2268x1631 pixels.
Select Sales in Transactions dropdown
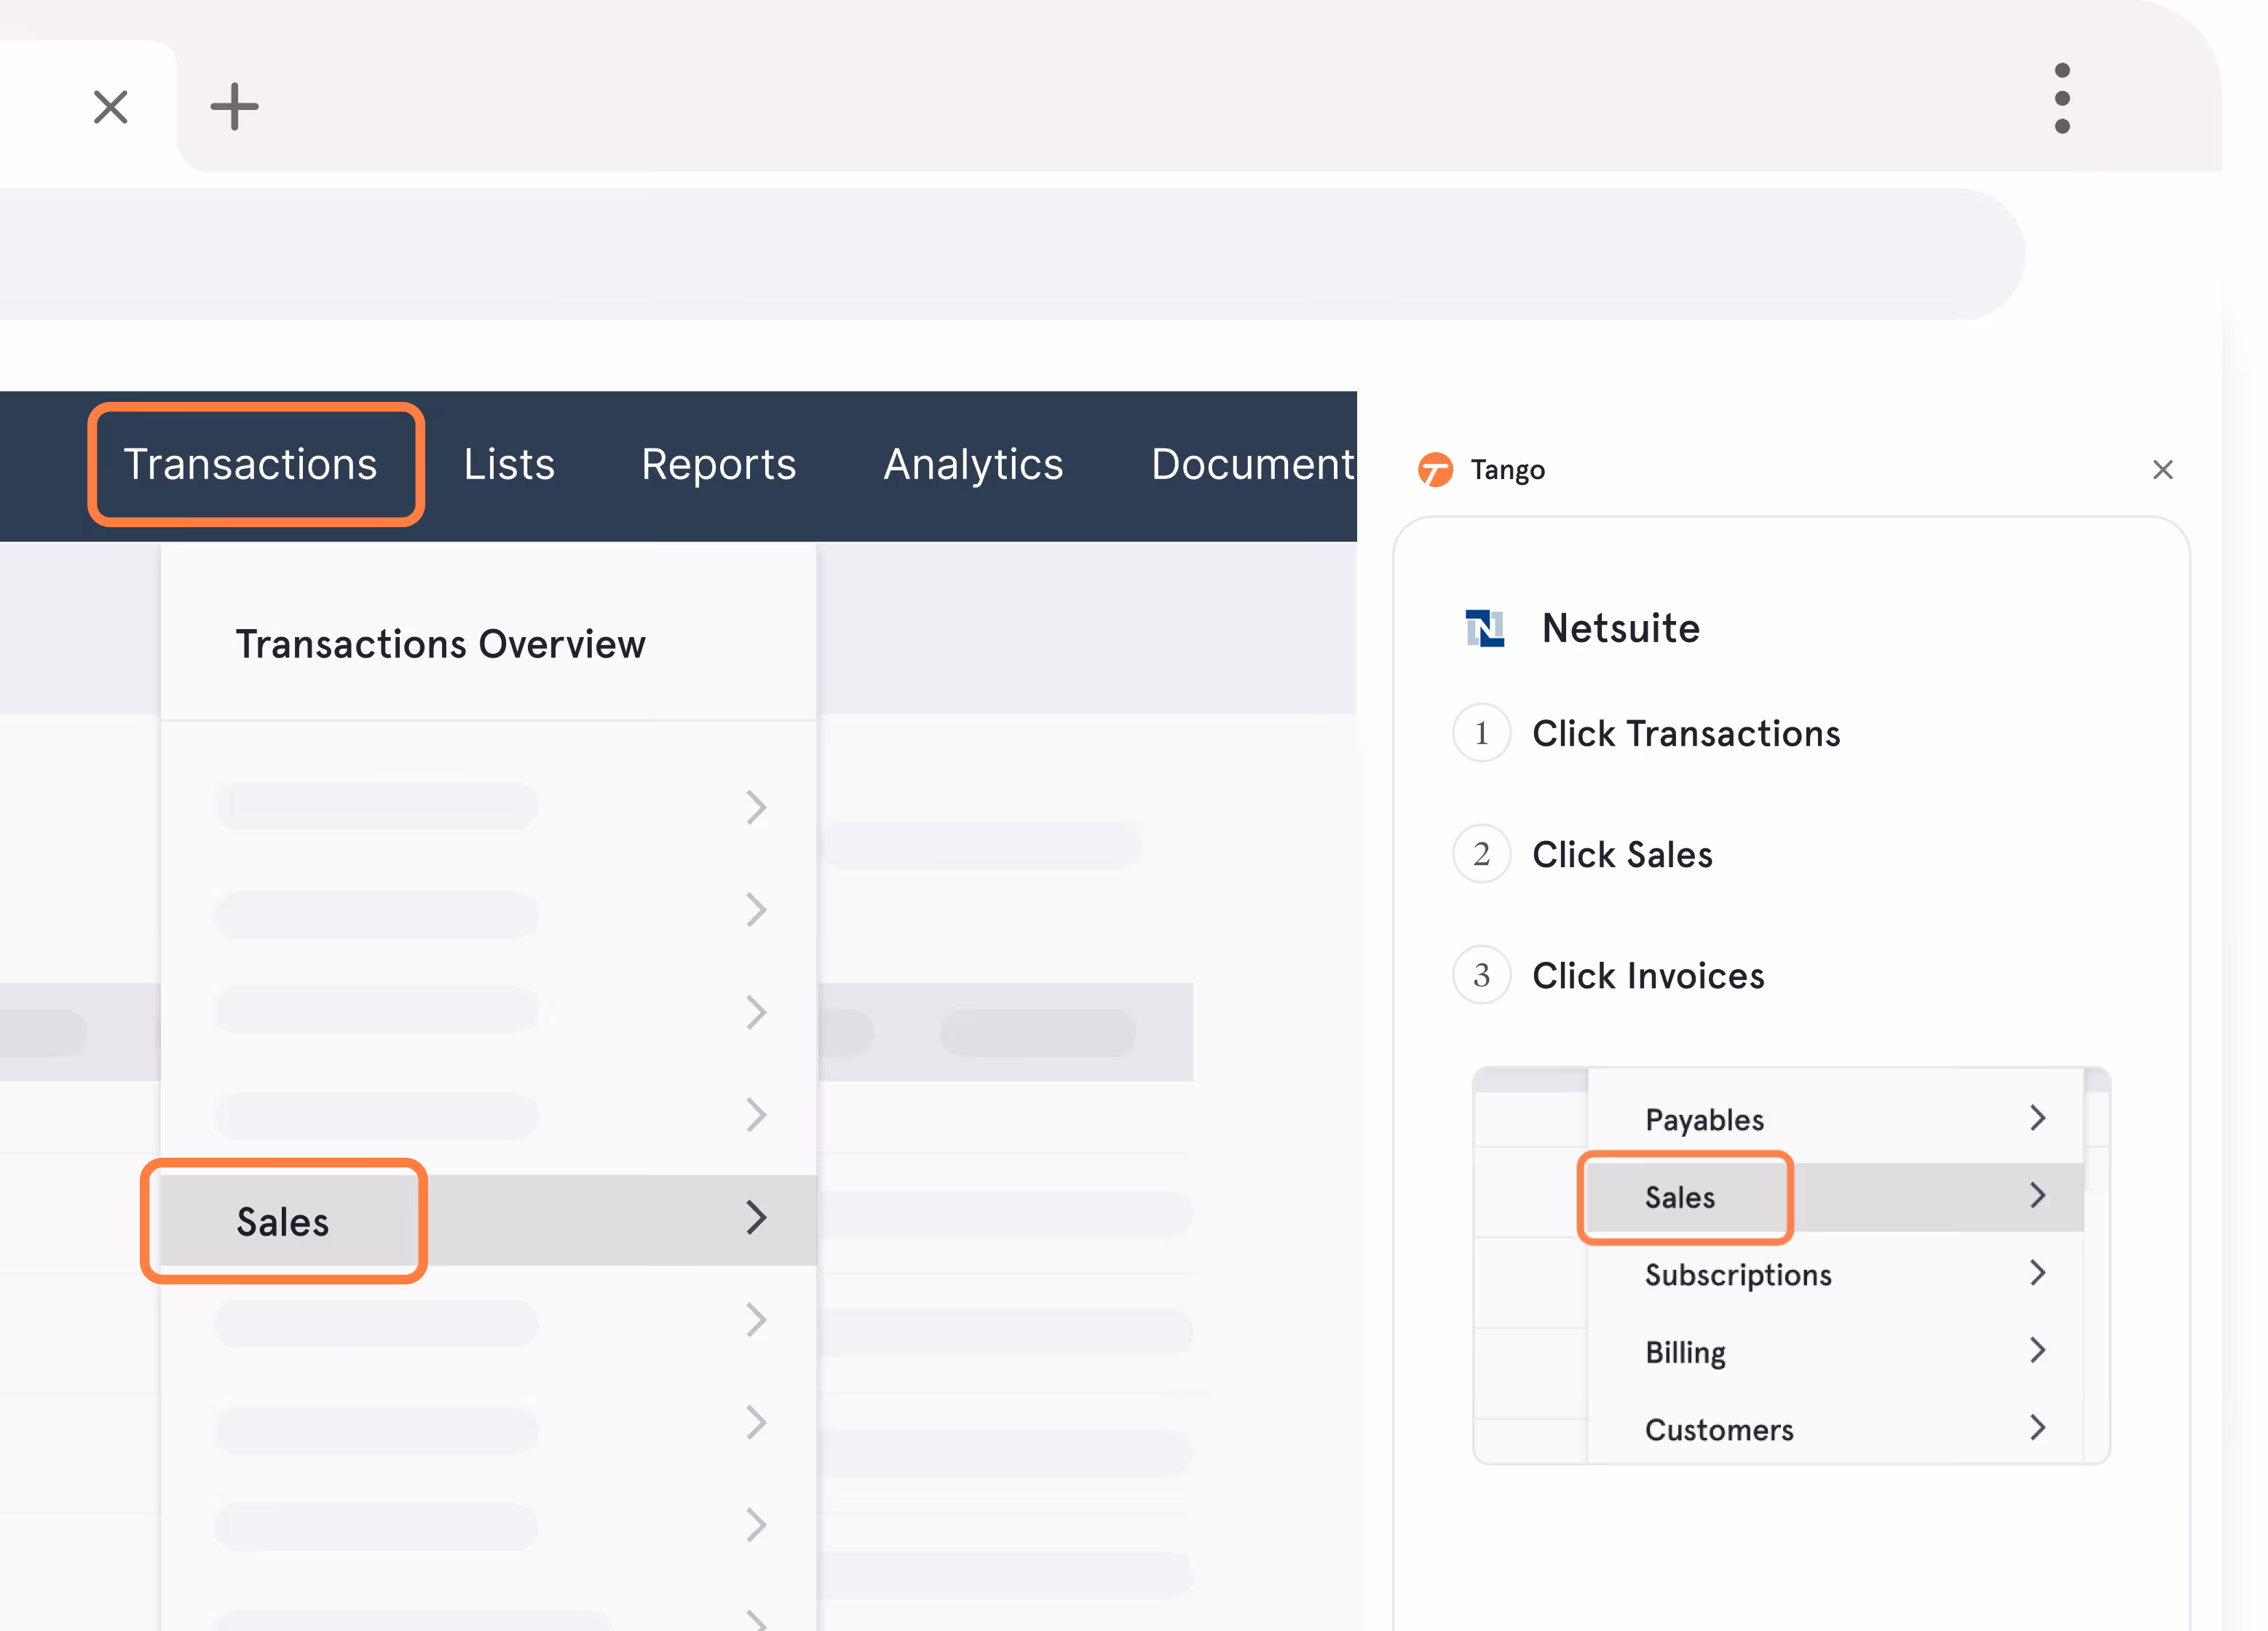click(283, 1221)
